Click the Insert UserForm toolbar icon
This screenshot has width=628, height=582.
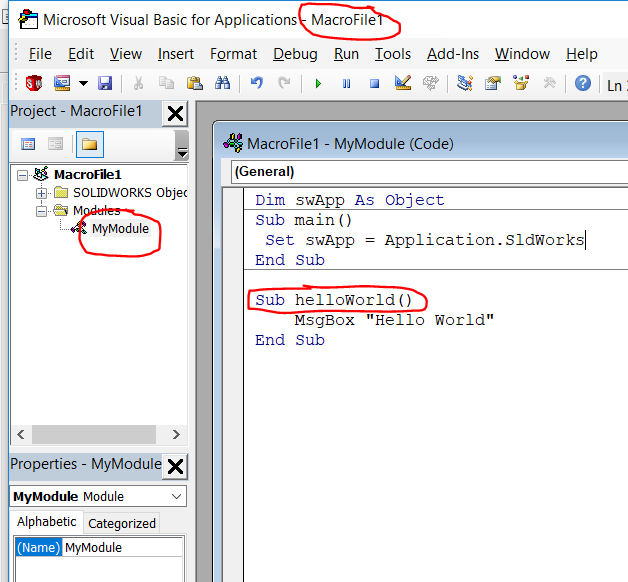click(x=62, y=83)
